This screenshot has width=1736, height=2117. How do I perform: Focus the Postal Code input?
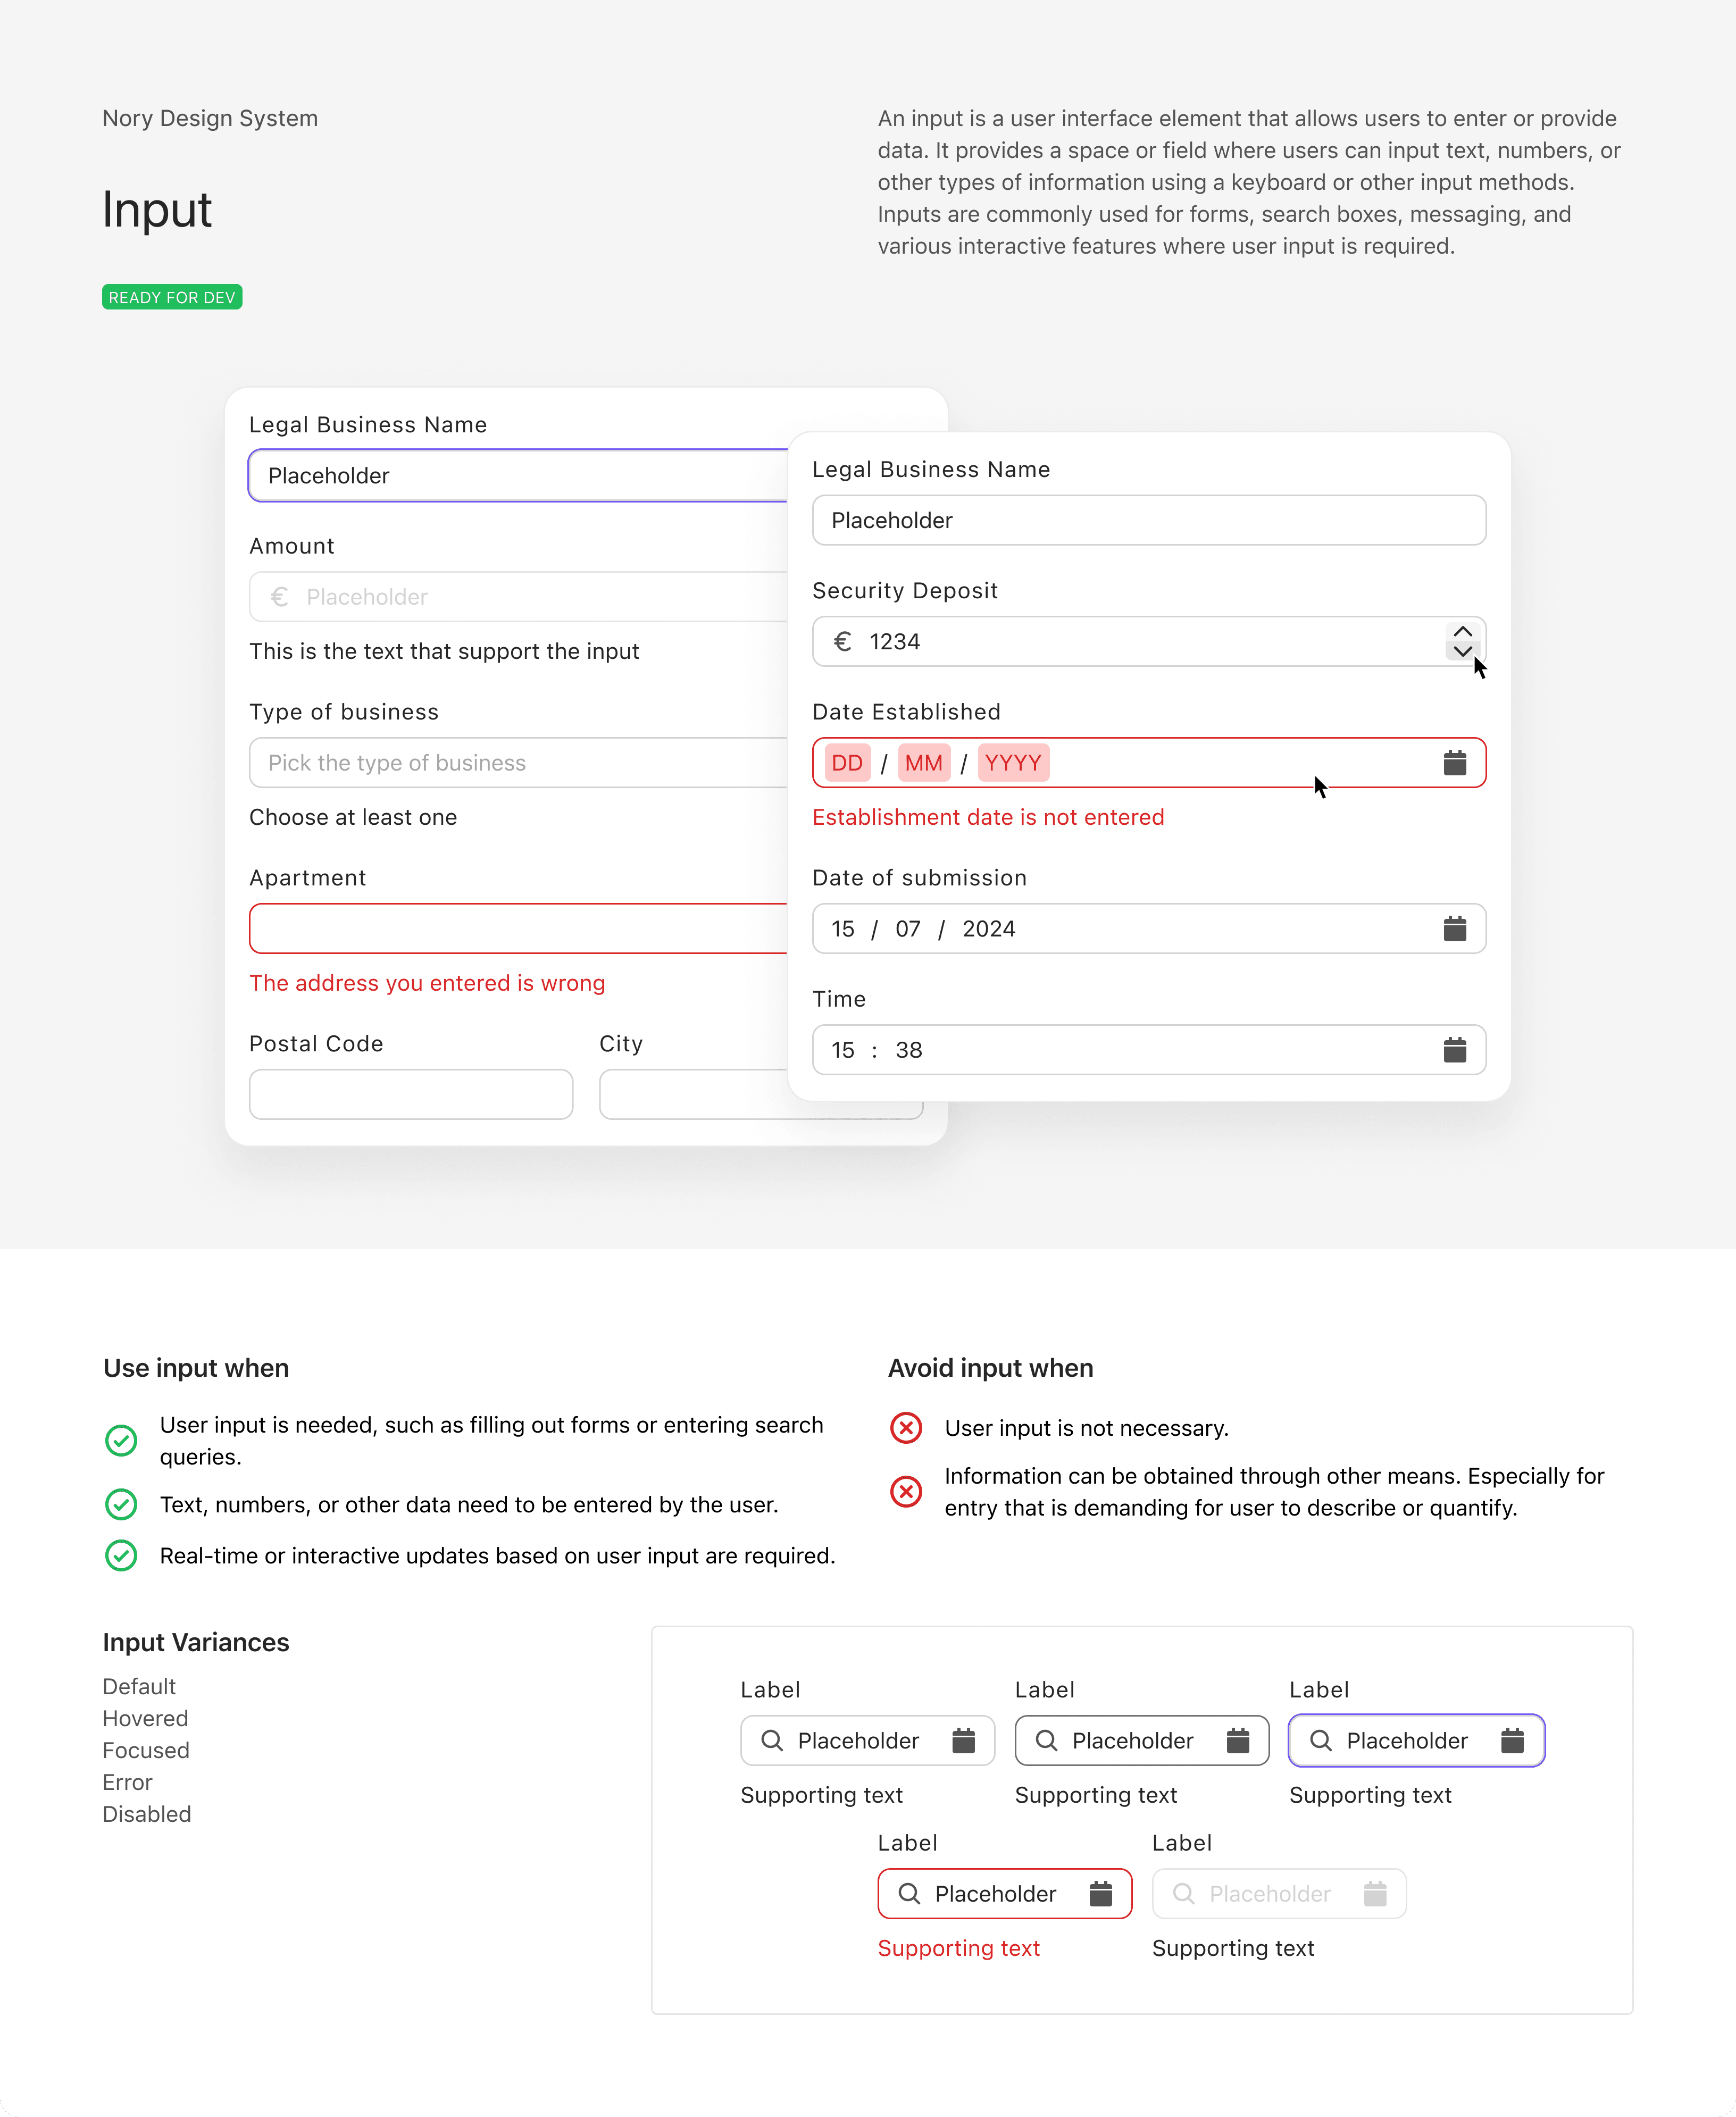tap(411, 1094)
